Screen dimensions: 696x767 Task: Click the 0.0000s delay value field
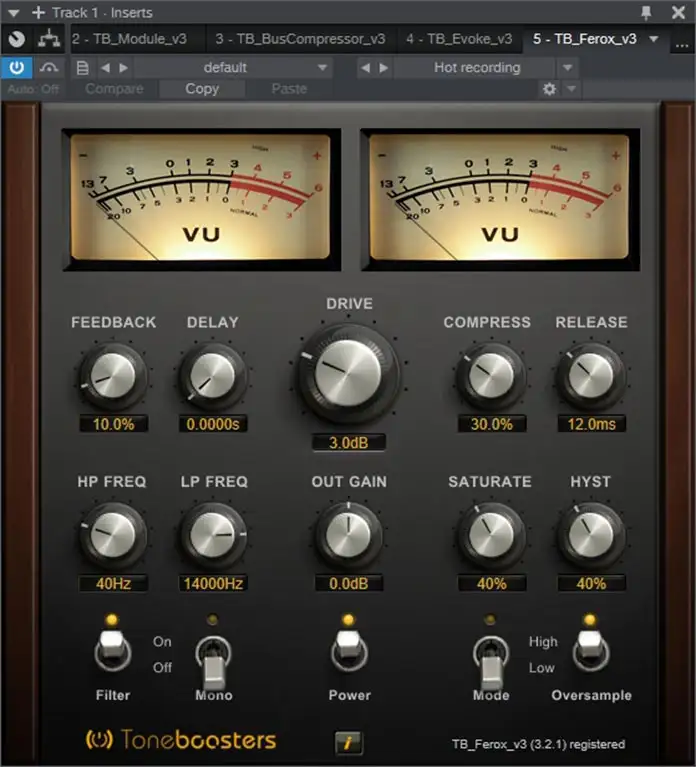(x=213, y=424)
